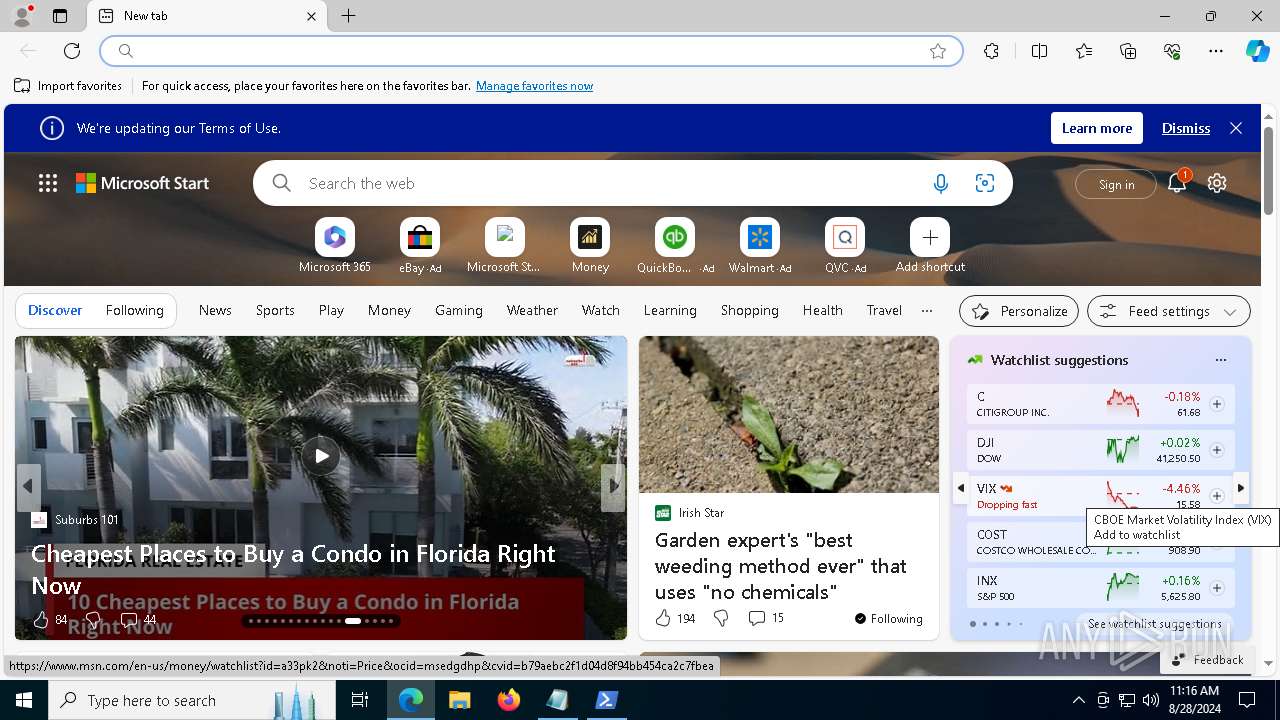Add S&P 500 INX to watchlist
The image size is (1280, 720).
[1217, 588]
